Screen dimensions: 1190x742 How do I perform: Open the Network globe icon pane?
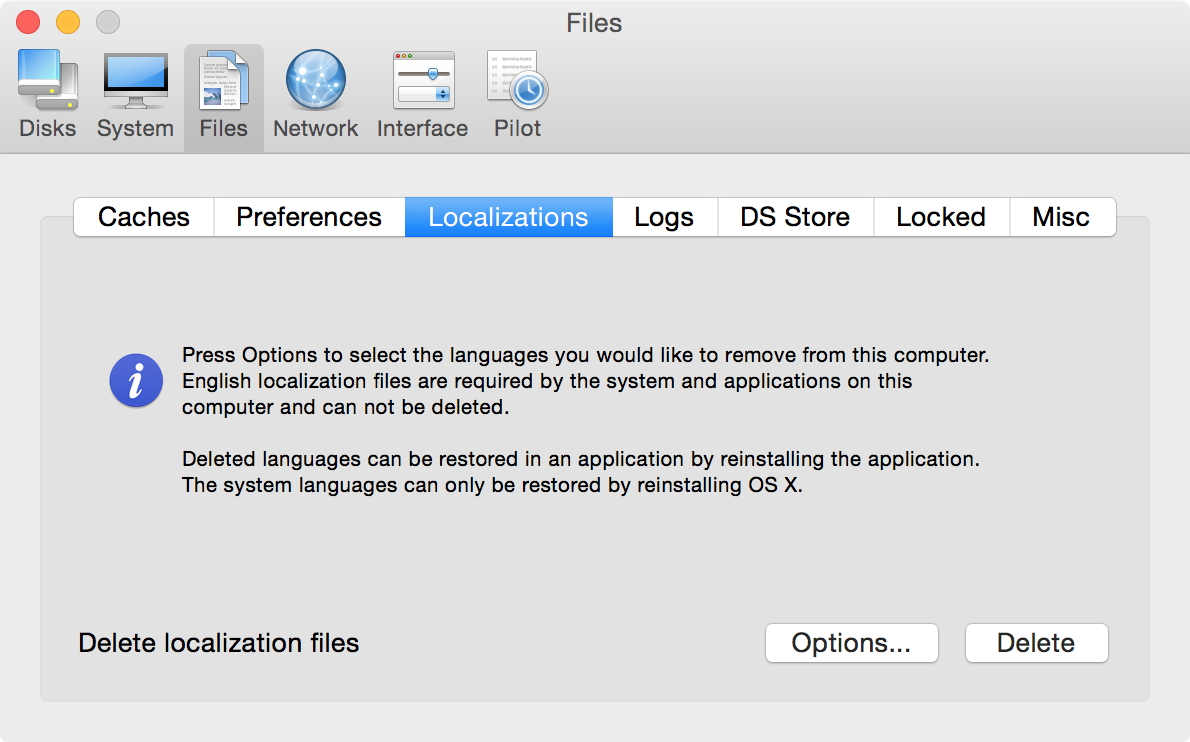pos(315,96)
